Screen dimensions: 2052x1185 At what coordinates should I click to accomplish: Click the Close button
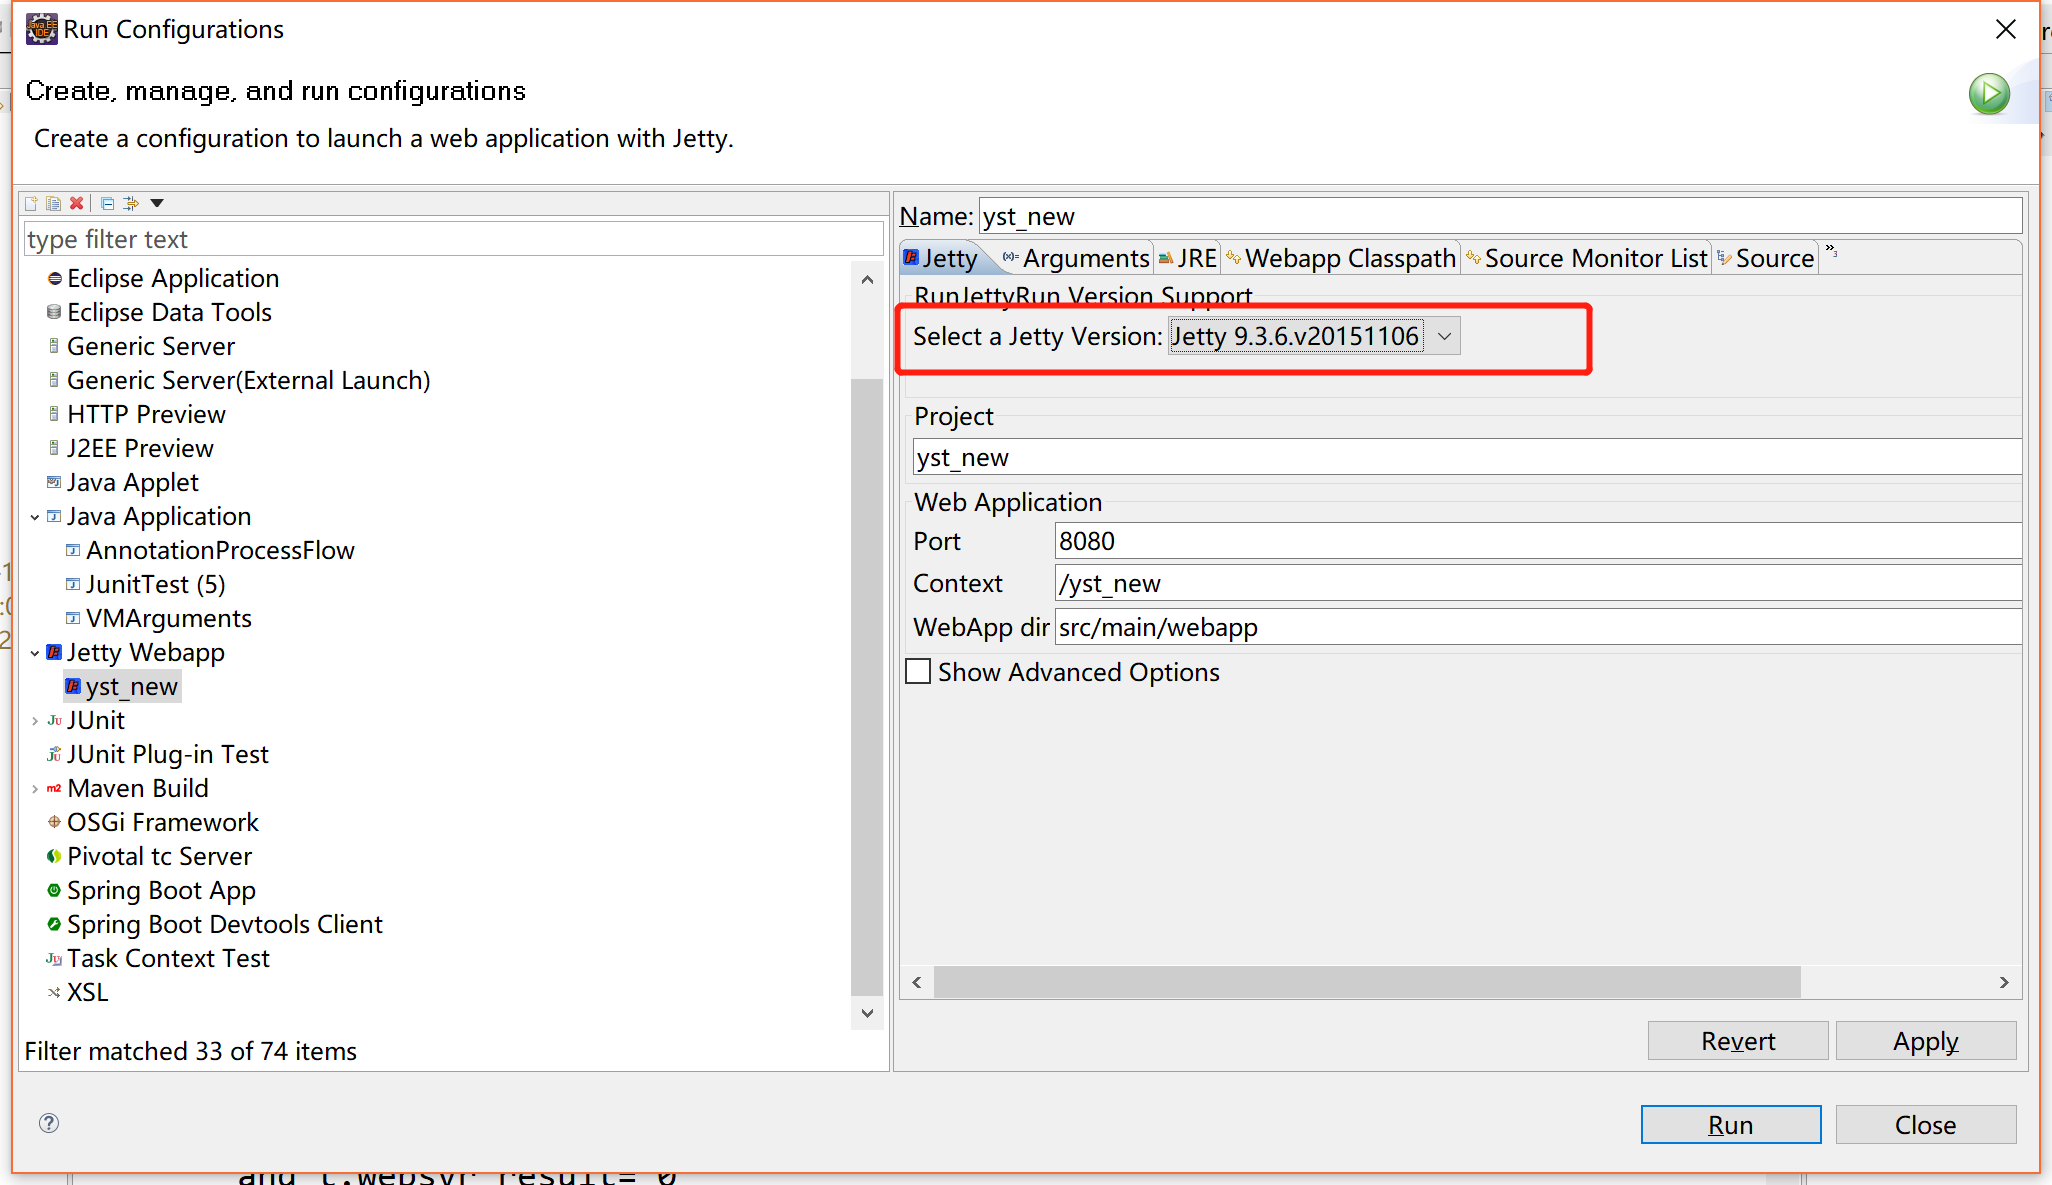(1926, 1125)
